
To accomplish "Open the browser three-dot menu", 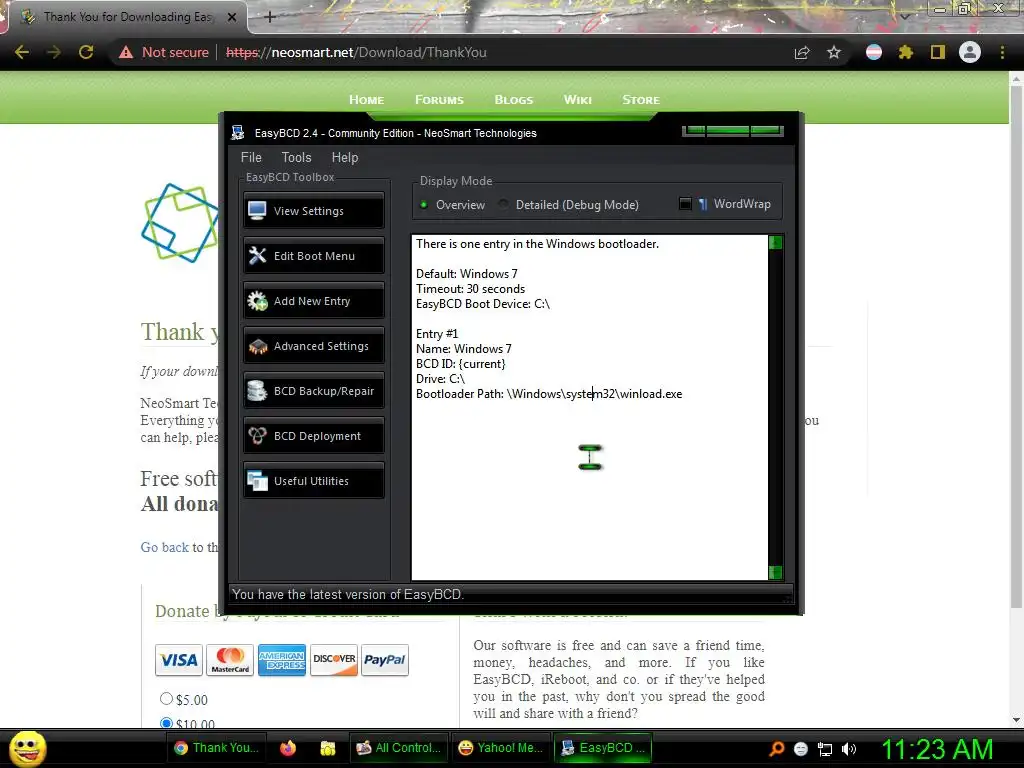I will 1002,52.
